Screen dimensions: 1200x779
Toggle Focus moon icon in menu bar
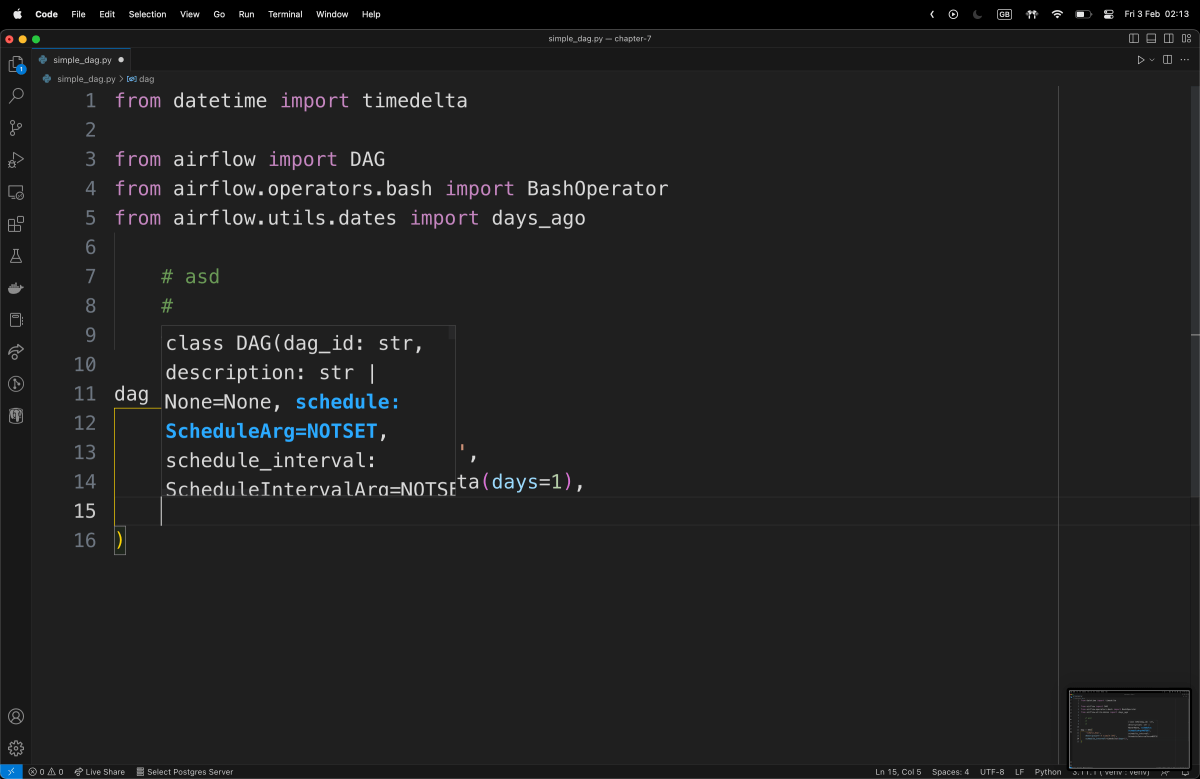coord(977,14)
